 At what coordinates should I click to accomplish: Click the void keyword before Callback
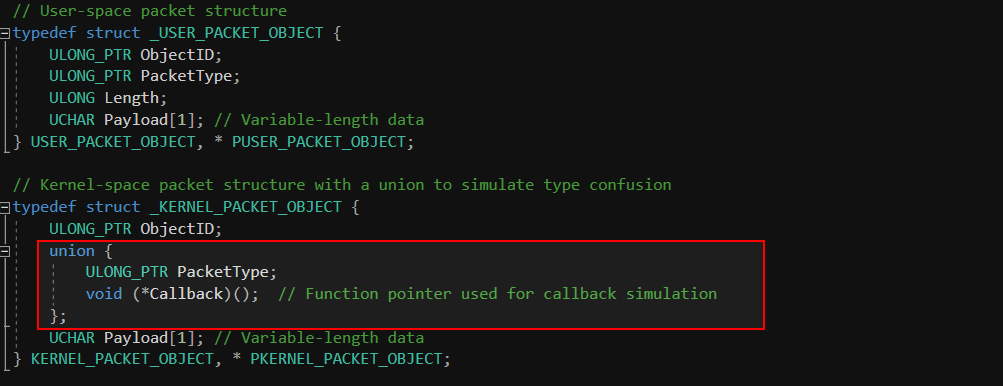pos(104,294)
